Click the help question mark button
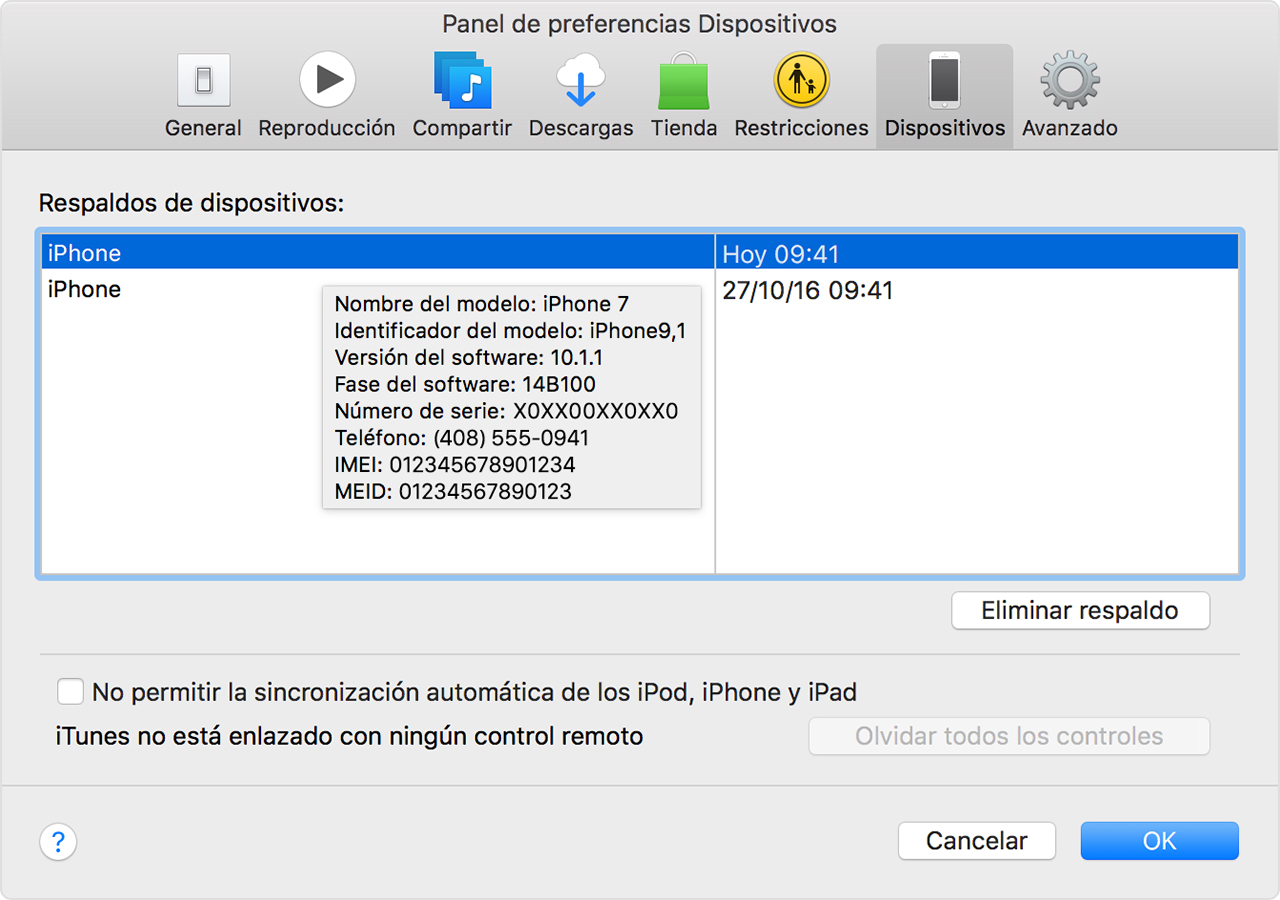The image size is (1280, 900). 58,841
